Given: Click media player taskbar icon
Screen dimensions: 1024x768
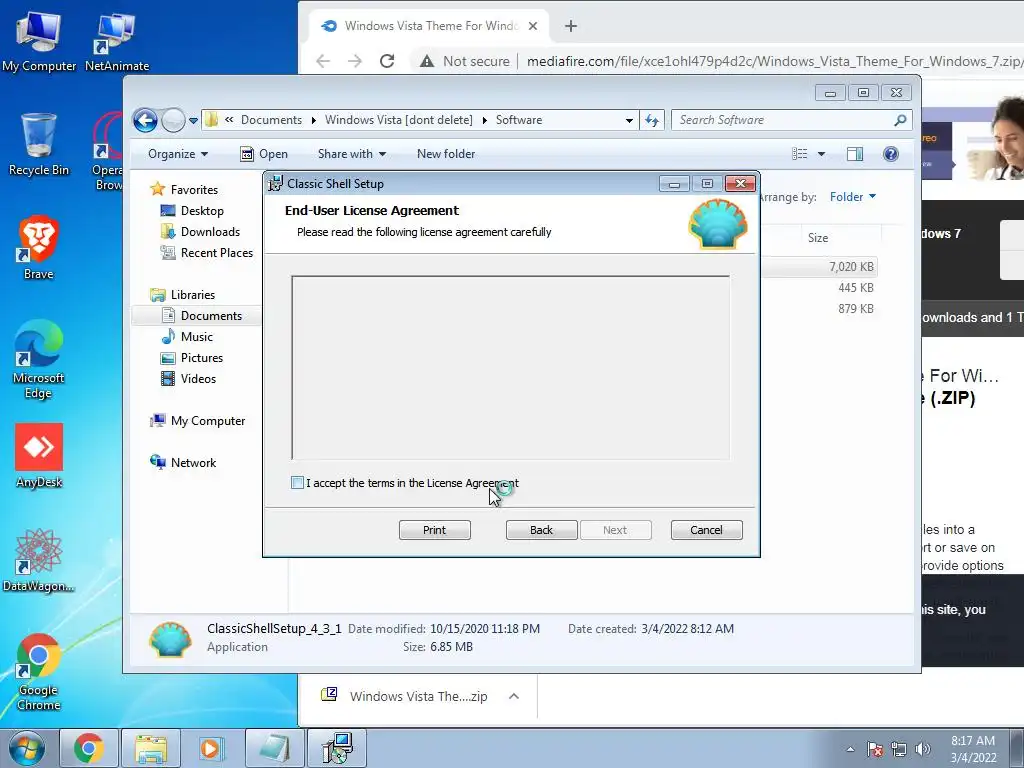Looking at the screenshot, I should coord(212,748).
